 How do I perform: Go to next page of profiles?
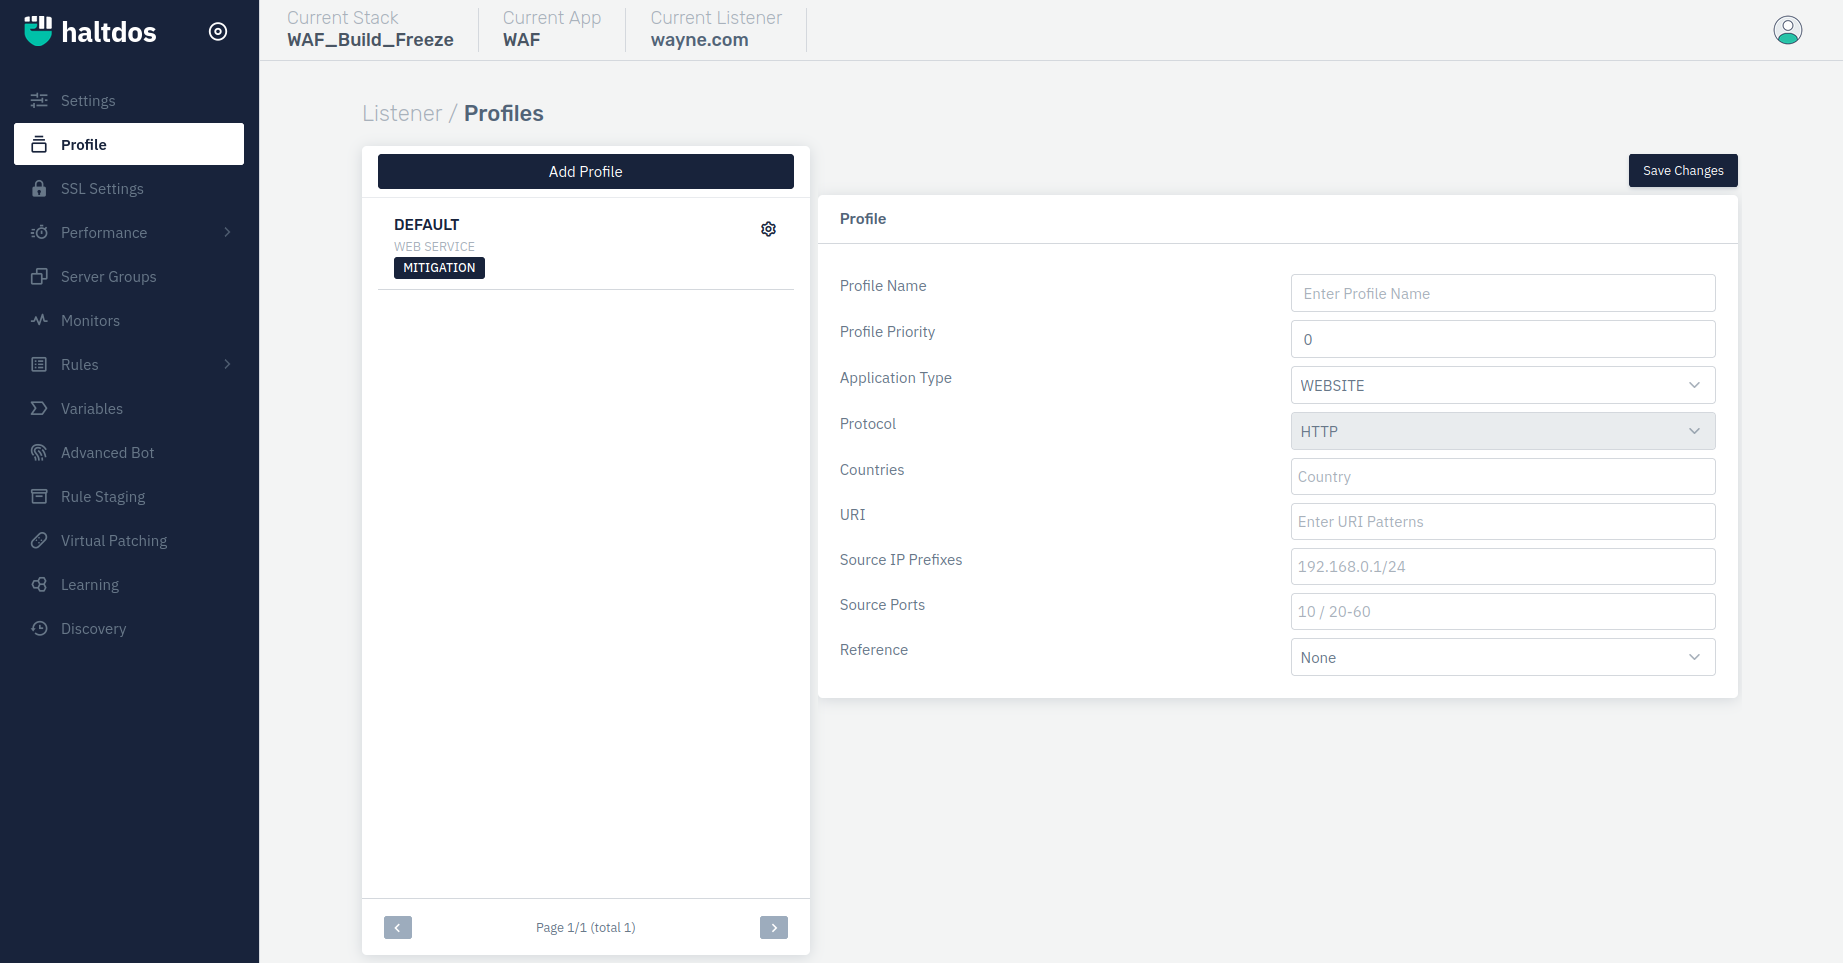click(x=774, y=927)
